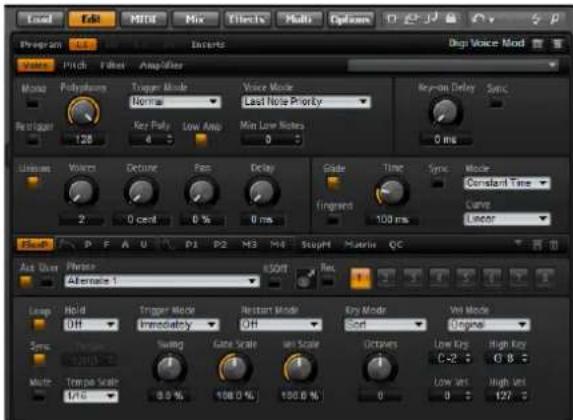Enable the Fingered switch
This screenshot has width=573, height=420.
click(333, 220)
